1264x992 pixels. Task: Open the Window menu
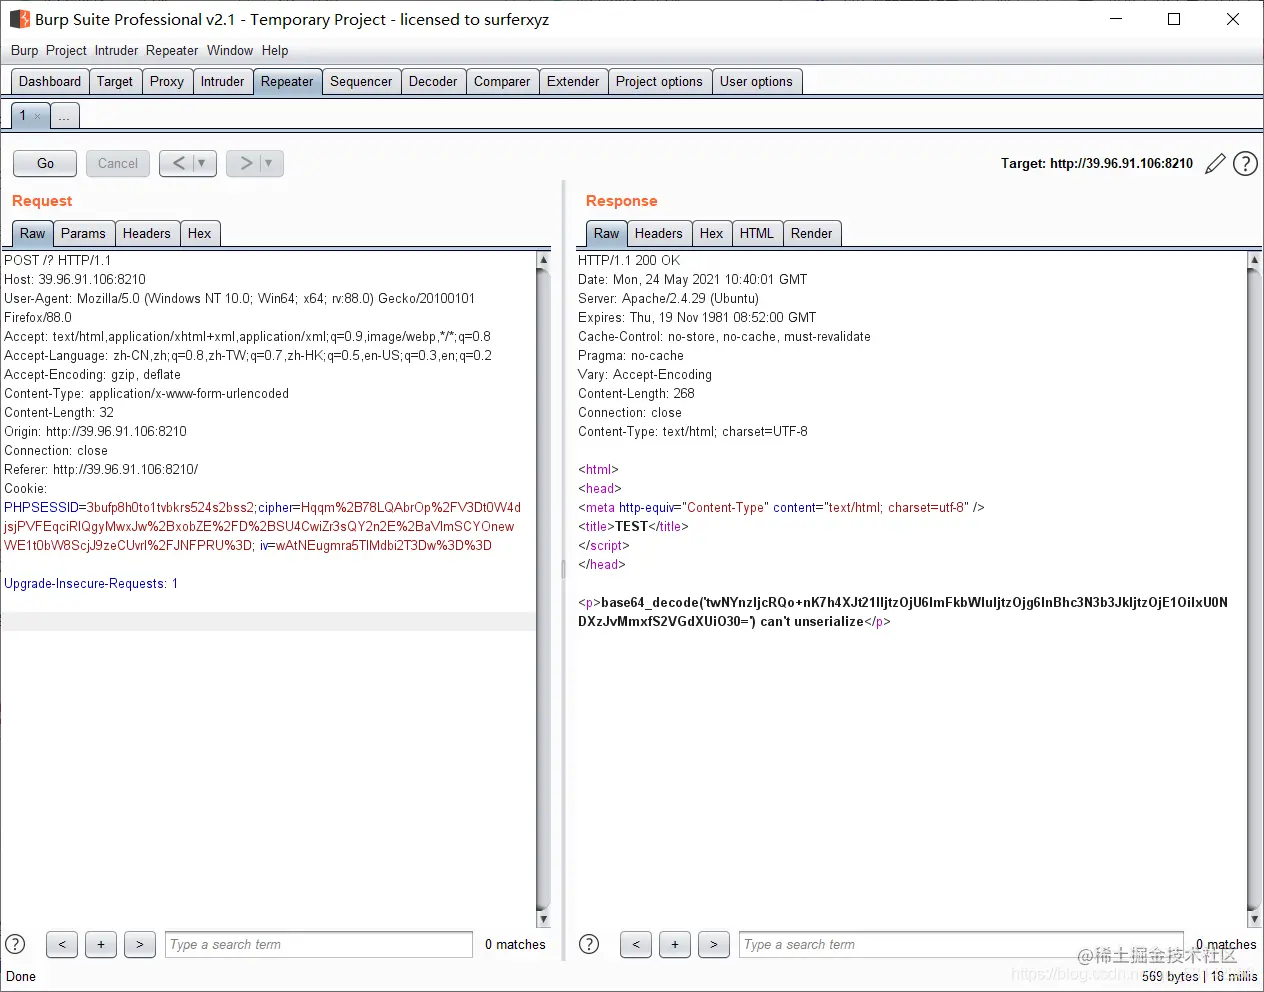point(230,50)
